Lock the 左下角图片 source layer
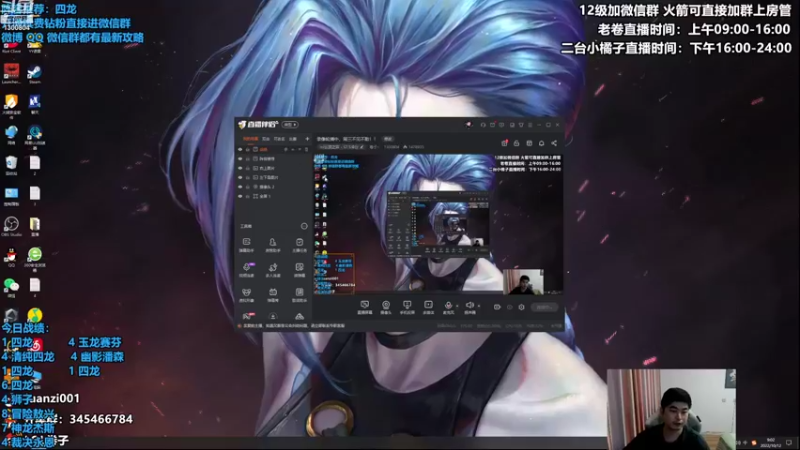Image resolution: width=800 pixels, height=450 pixels. tap(247, 178)
